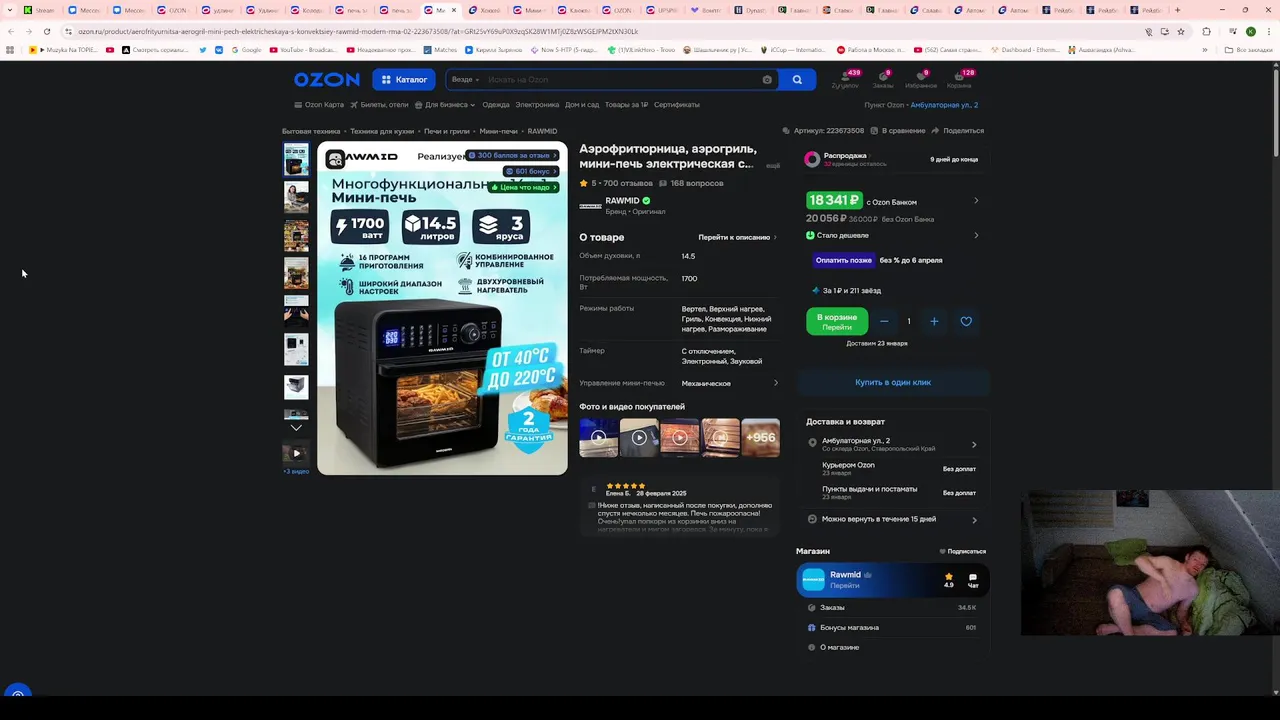This screenshot has width=1280, height=720.
Task: Click the browser address bar URL
Action: [358, 32]
